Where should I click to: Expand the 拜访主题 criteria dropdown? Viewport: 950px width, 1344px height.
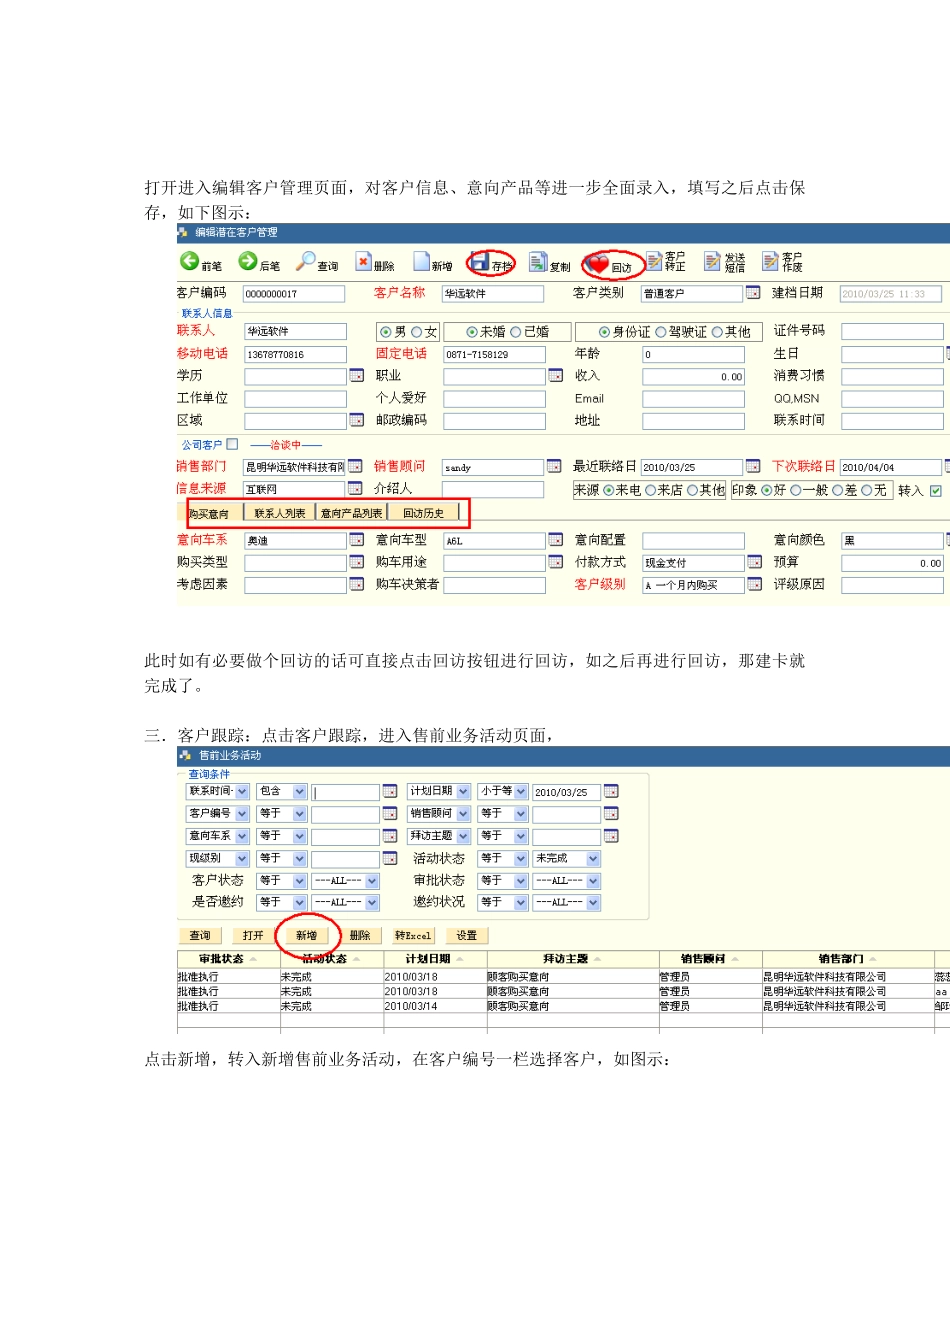463,836
